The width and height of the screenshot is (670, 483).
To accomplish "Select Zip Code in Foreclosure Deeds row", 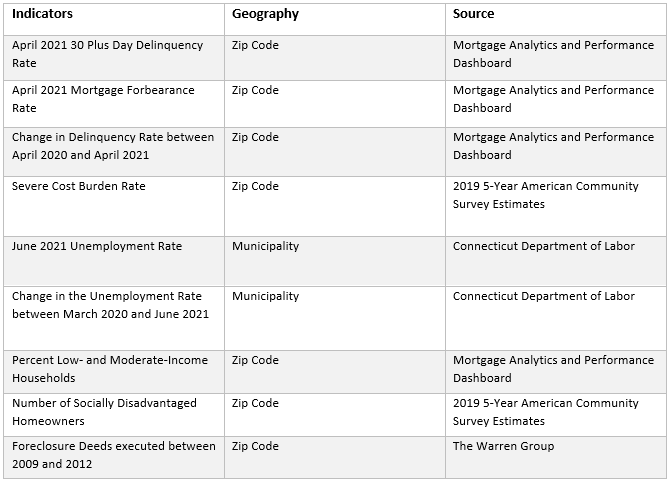I will [x=255, y=446].
